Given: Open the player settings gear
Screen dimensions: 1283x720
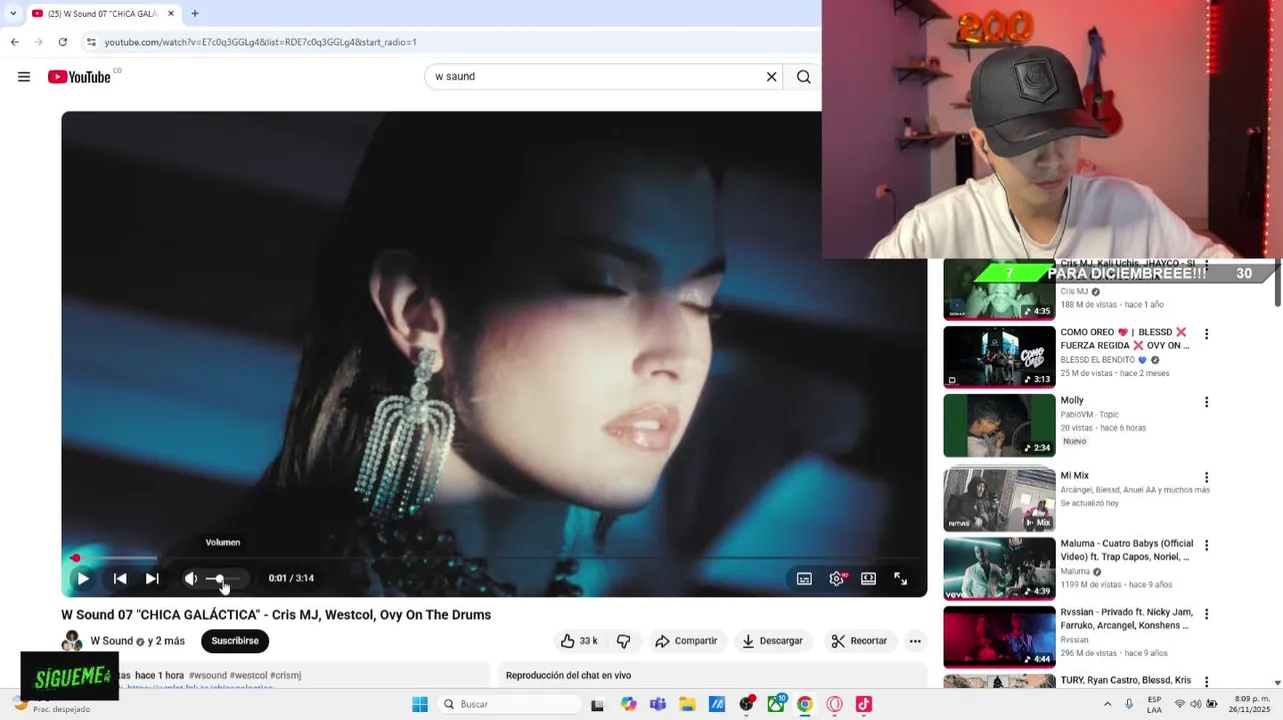Looking at the screenshot, I should point(837,578).
